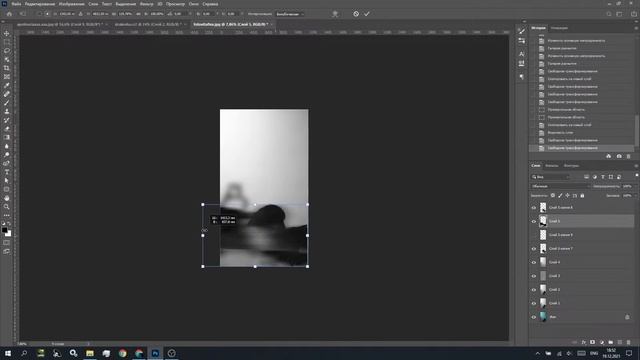Create new document from current history state
This screenshot has height=360, width=640.
coord(609,156)
